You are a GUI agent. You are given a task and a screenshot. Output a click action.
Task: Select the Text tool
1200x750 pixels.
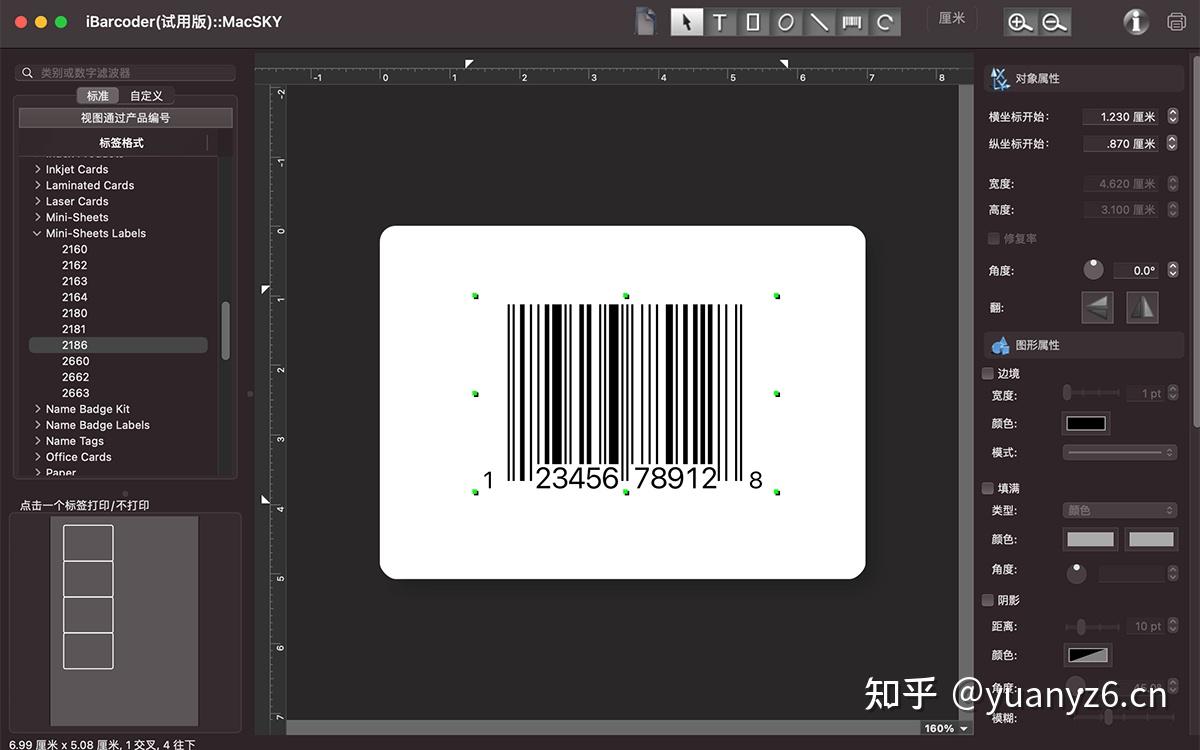719,21
